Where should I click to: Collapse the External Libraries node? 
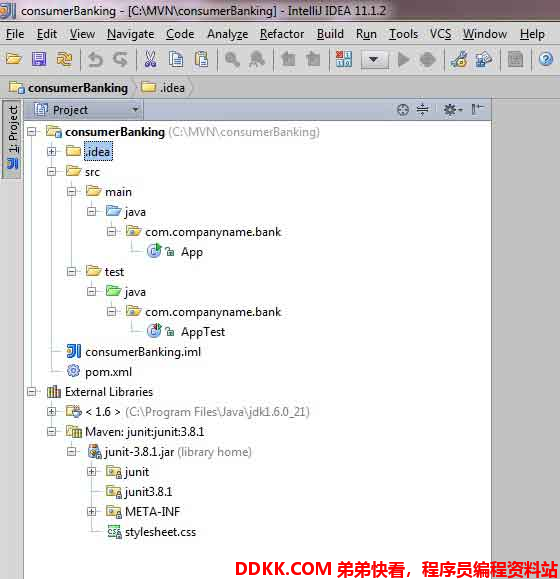point(31,391)
